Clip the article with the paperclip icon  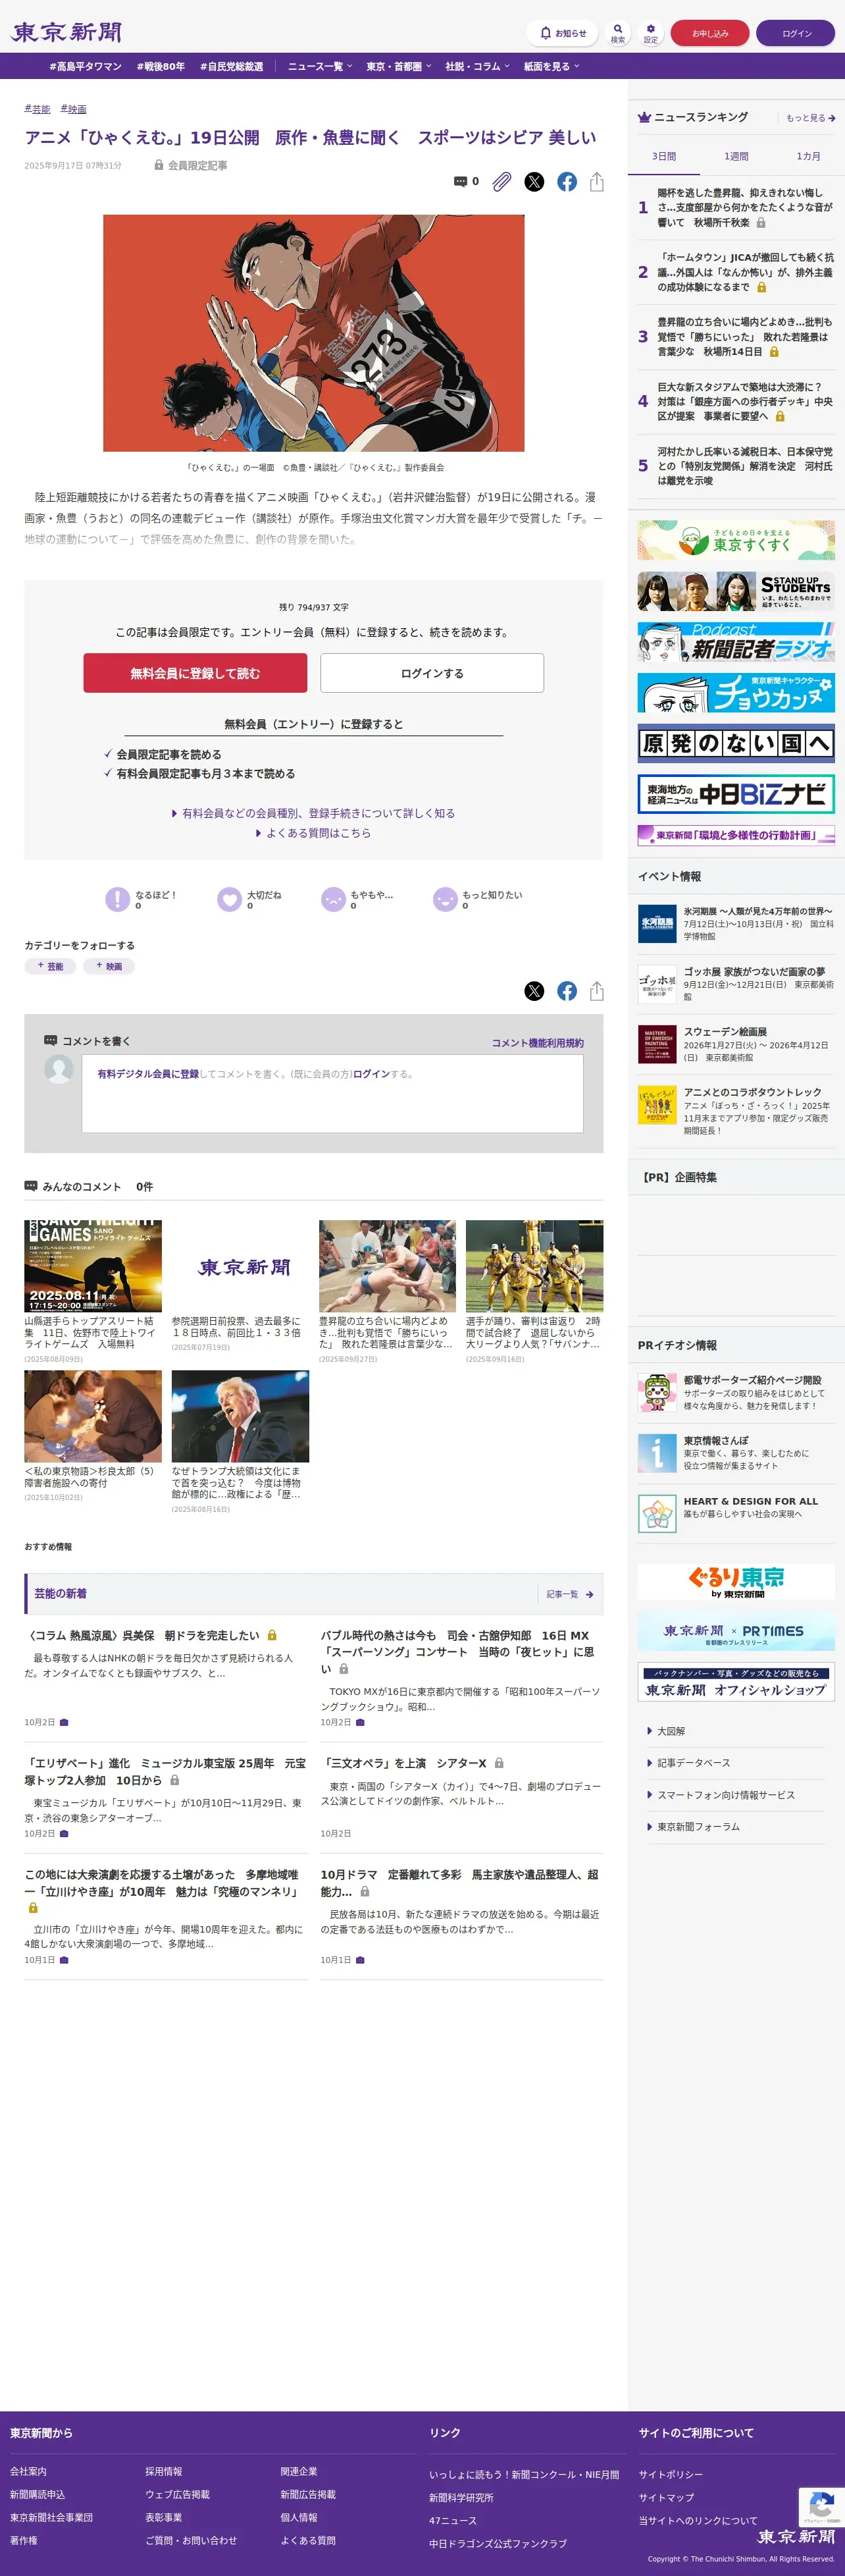click(502, 182)
